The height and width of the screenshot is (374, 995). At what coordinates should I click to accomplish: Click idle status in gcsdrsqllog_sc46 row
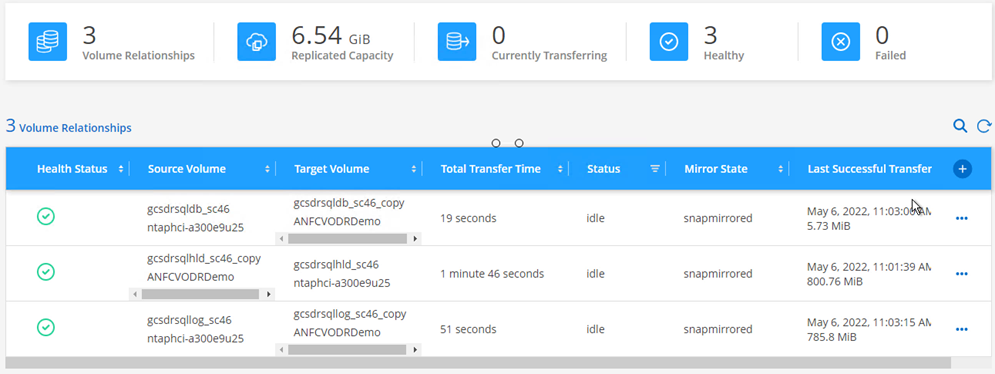point(596,330)
